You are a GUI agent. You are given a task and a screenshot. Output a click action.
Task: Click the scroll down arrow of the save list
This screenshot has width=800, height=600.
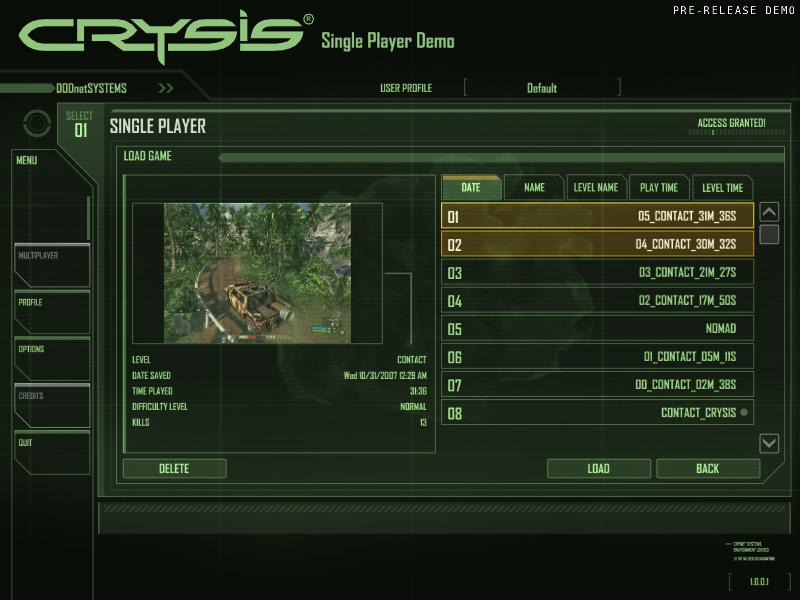tap(769, 443)
